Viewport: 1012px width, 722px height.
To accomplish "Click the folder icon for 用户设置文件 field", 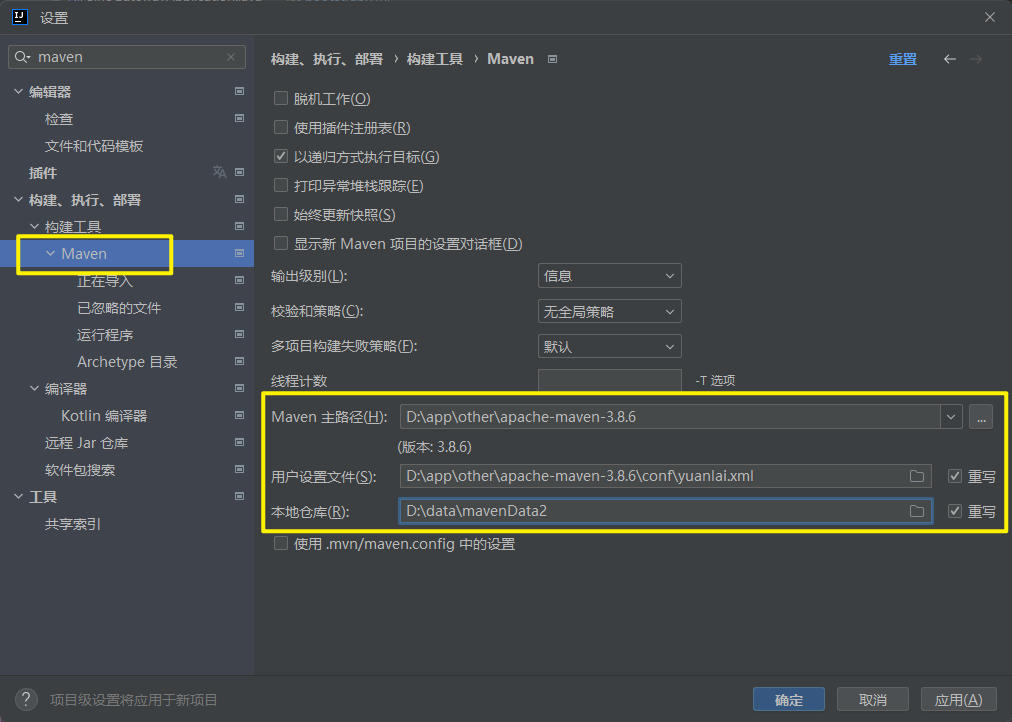I will [x=916, y=476].
